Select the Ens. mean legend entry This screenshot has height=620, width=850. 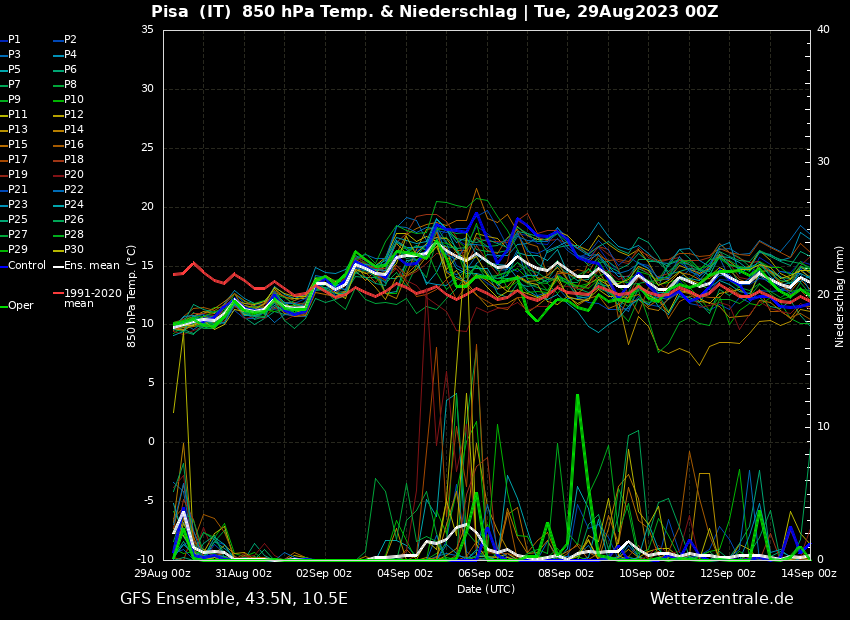(x=91, y=265)
